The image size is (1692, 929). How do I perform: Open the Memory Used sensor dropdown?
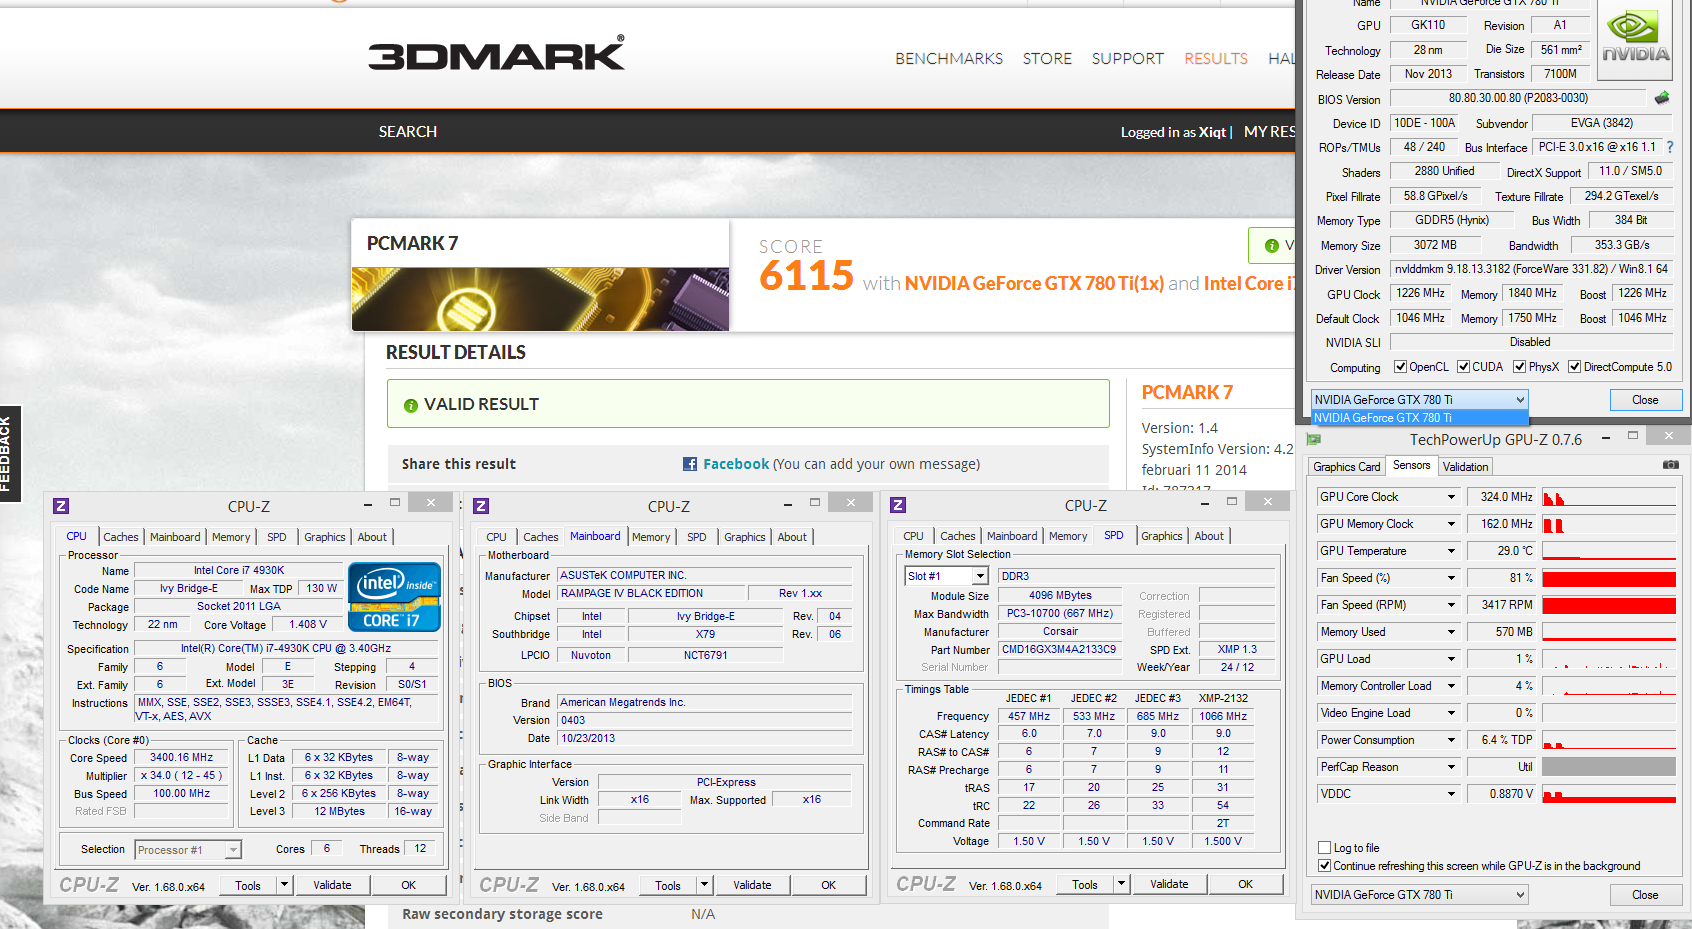[1451, 632]
